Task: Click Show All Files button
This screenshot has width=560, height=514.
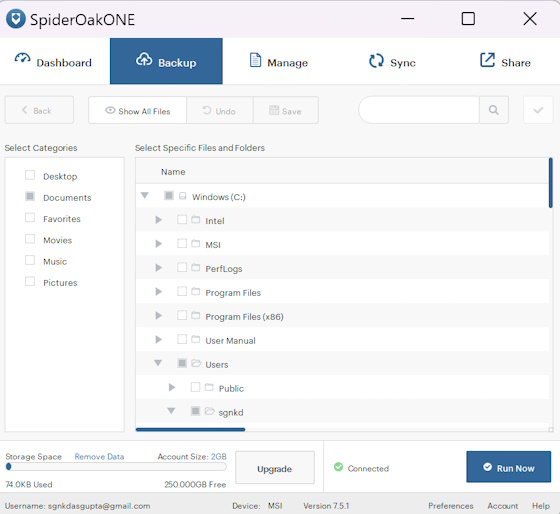Action: click(138, 111)
